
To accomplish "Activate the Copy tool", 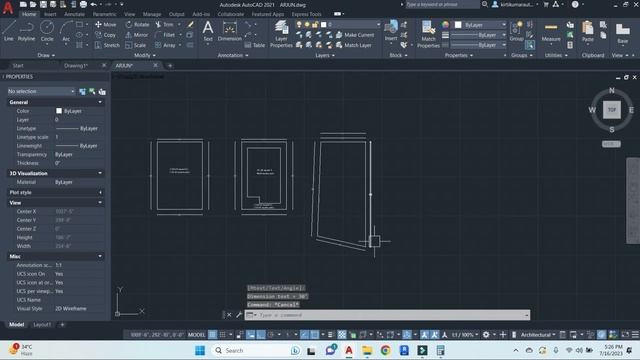I will coord(106,35).
